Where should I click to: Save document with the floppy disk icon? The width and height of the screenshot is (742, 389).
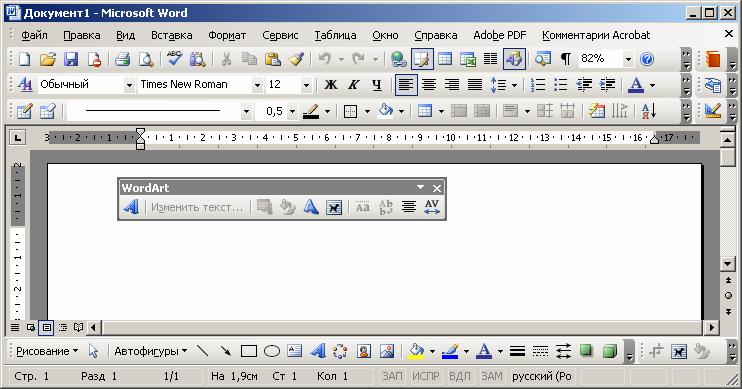[x=71, y=59]
